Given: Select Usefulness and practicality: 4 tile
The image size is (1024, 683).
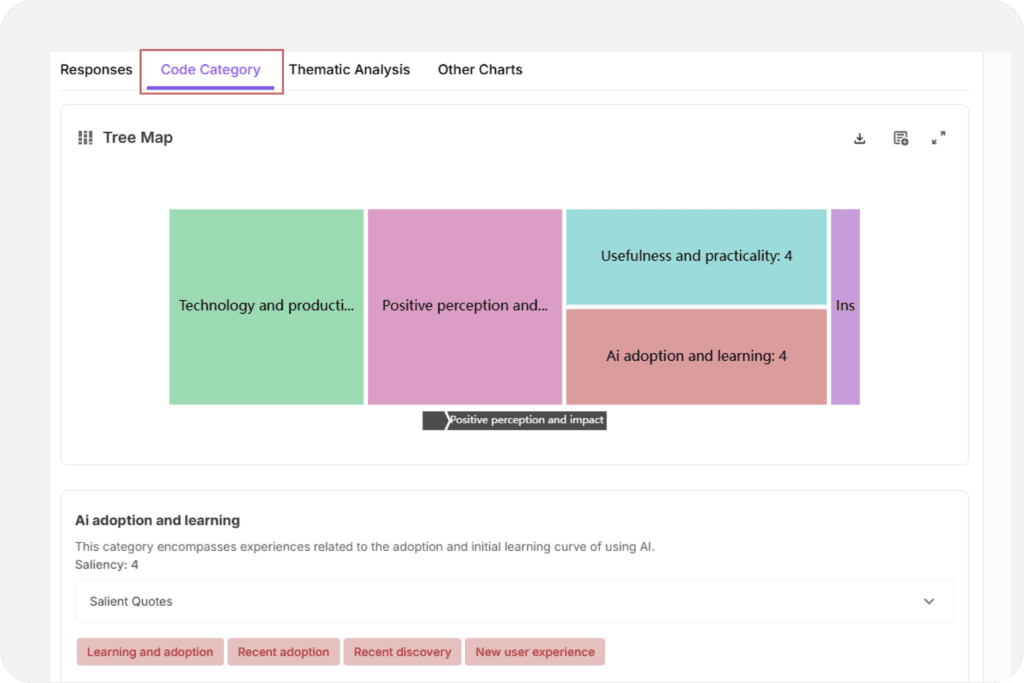Looking at the screenshot, I should (x=696, y=256).
